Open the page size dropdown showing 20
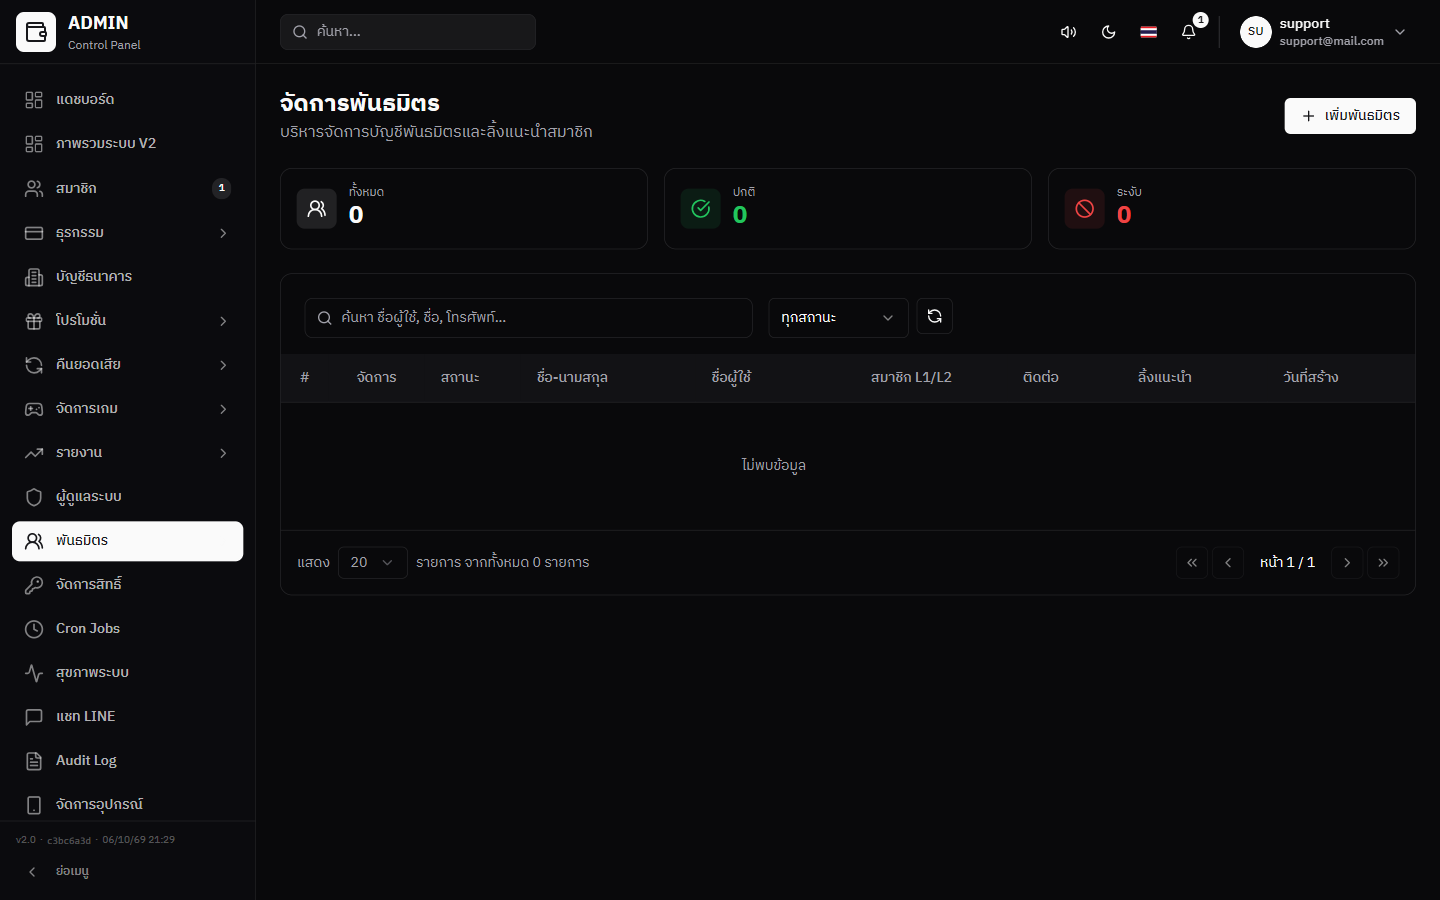 pos(372,563)
